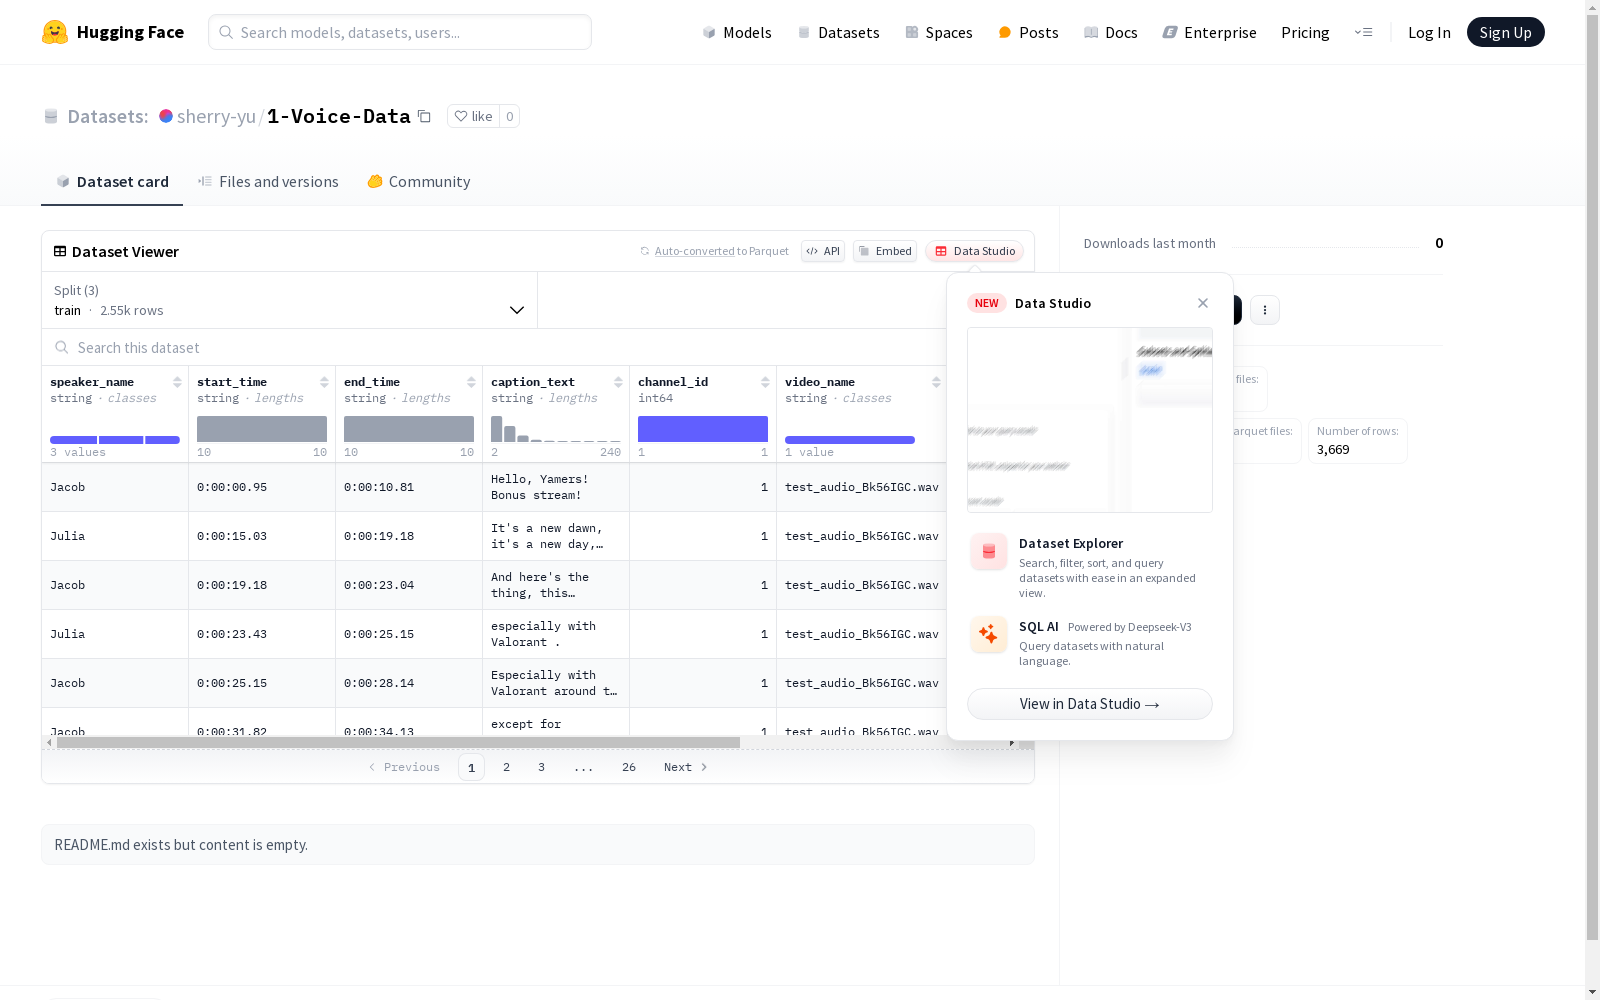Close the Data Studio popup

click(1203, 303)
